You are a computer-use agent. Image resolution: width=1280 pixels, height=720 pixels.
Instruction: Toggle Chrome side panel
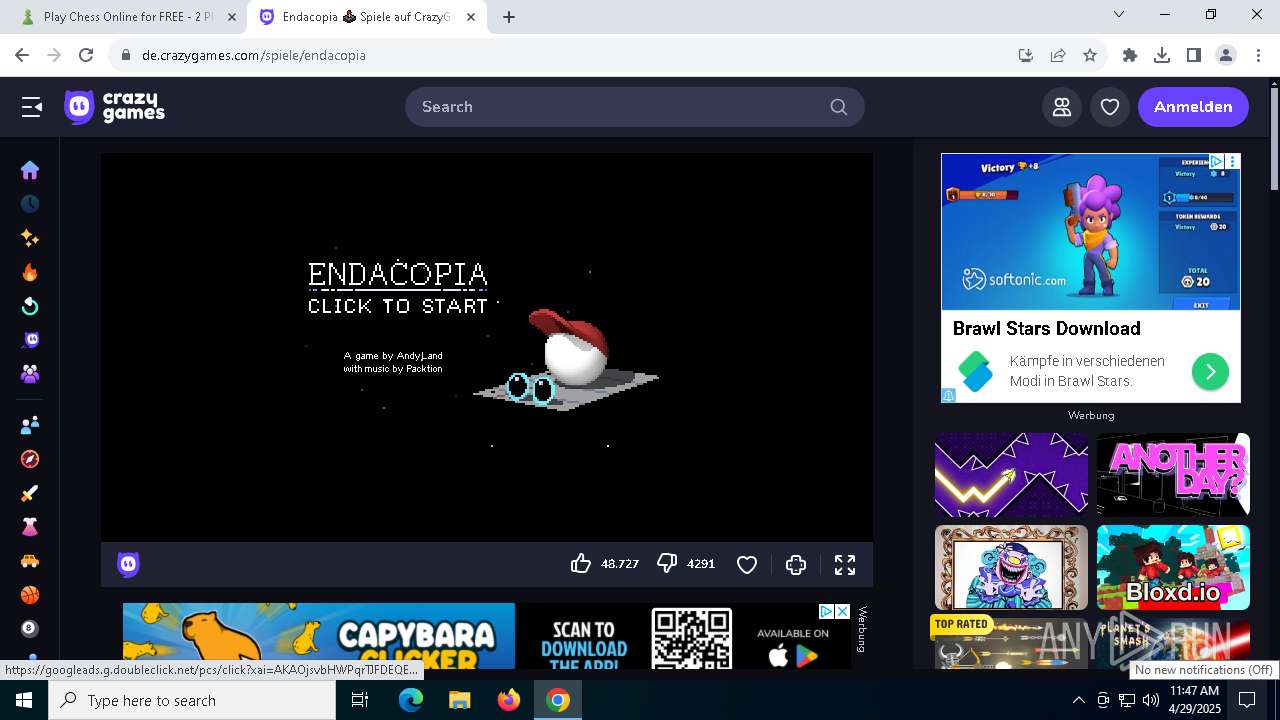1194,55
